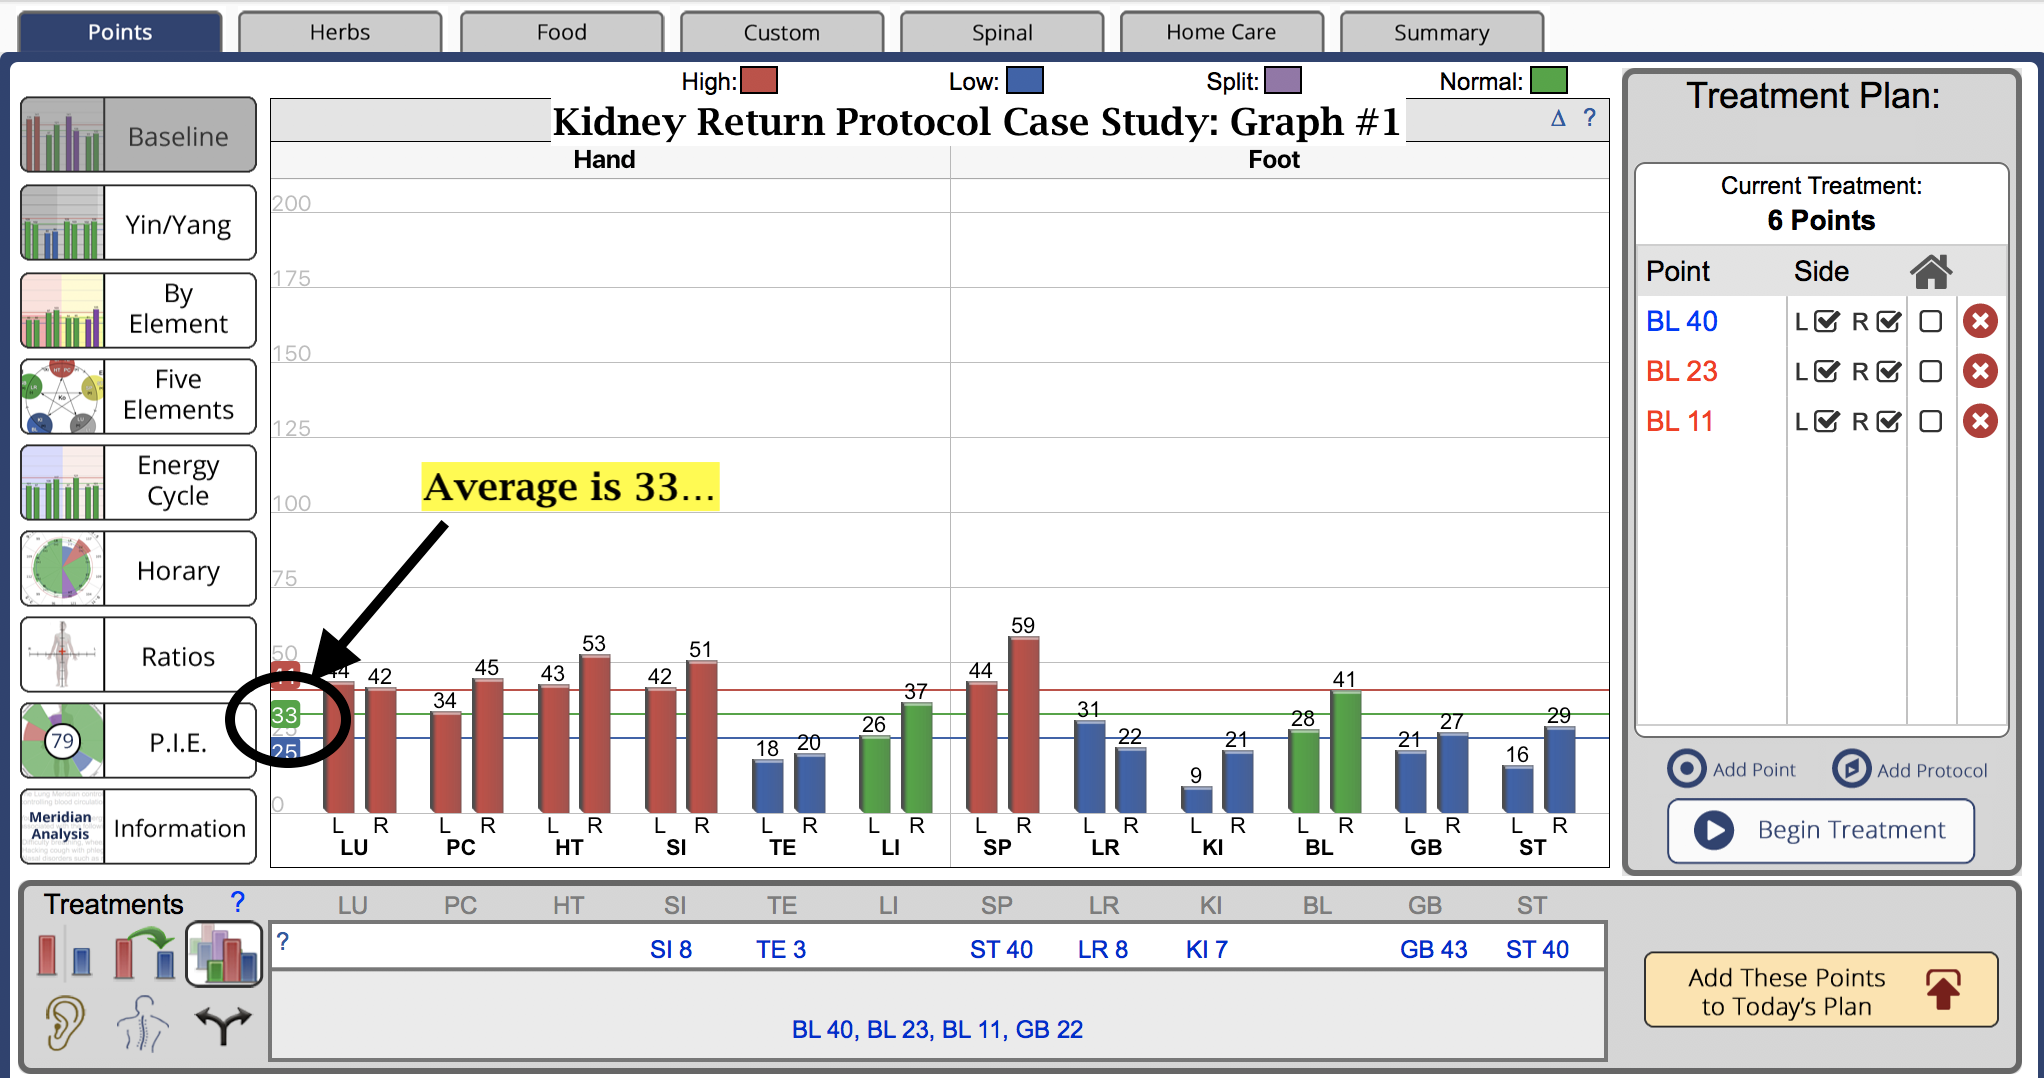This screenshot has height=1078, width=2044.
Task: Toggle right side for BL 11
Action: pyautogui.click(x=1889, y=421)
